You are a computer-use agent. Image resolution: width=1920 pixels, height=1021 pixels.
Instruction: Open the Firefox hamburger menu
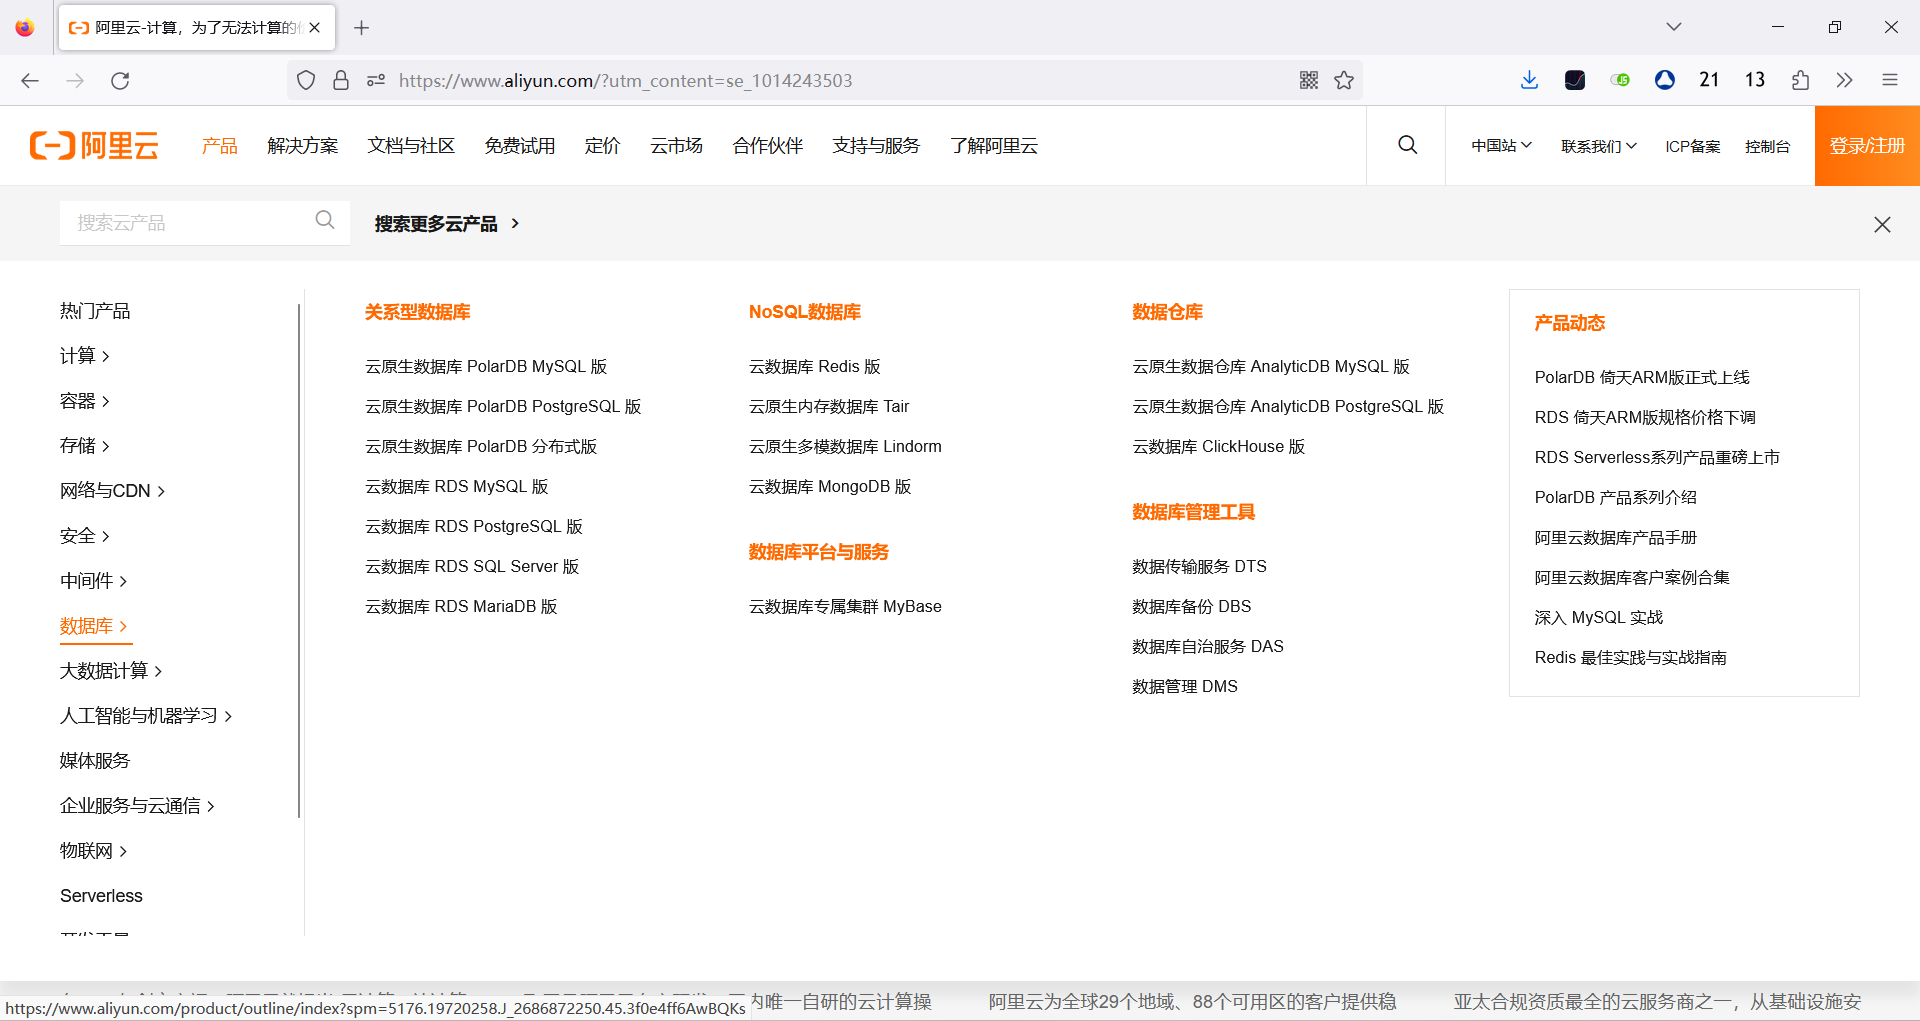1890,80
